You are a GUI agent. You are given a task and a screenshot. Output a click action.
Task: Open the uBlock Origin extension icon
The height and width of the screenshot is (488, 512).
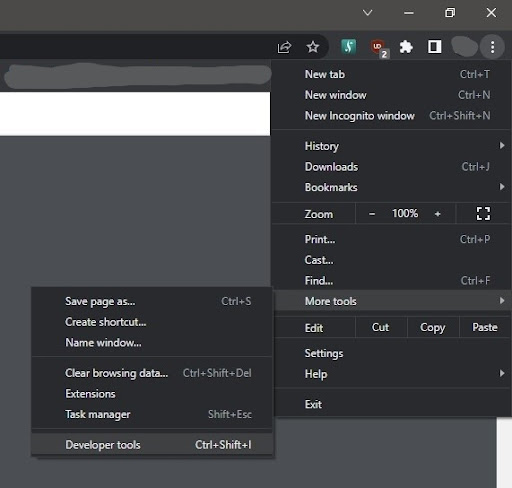point(379,48)
